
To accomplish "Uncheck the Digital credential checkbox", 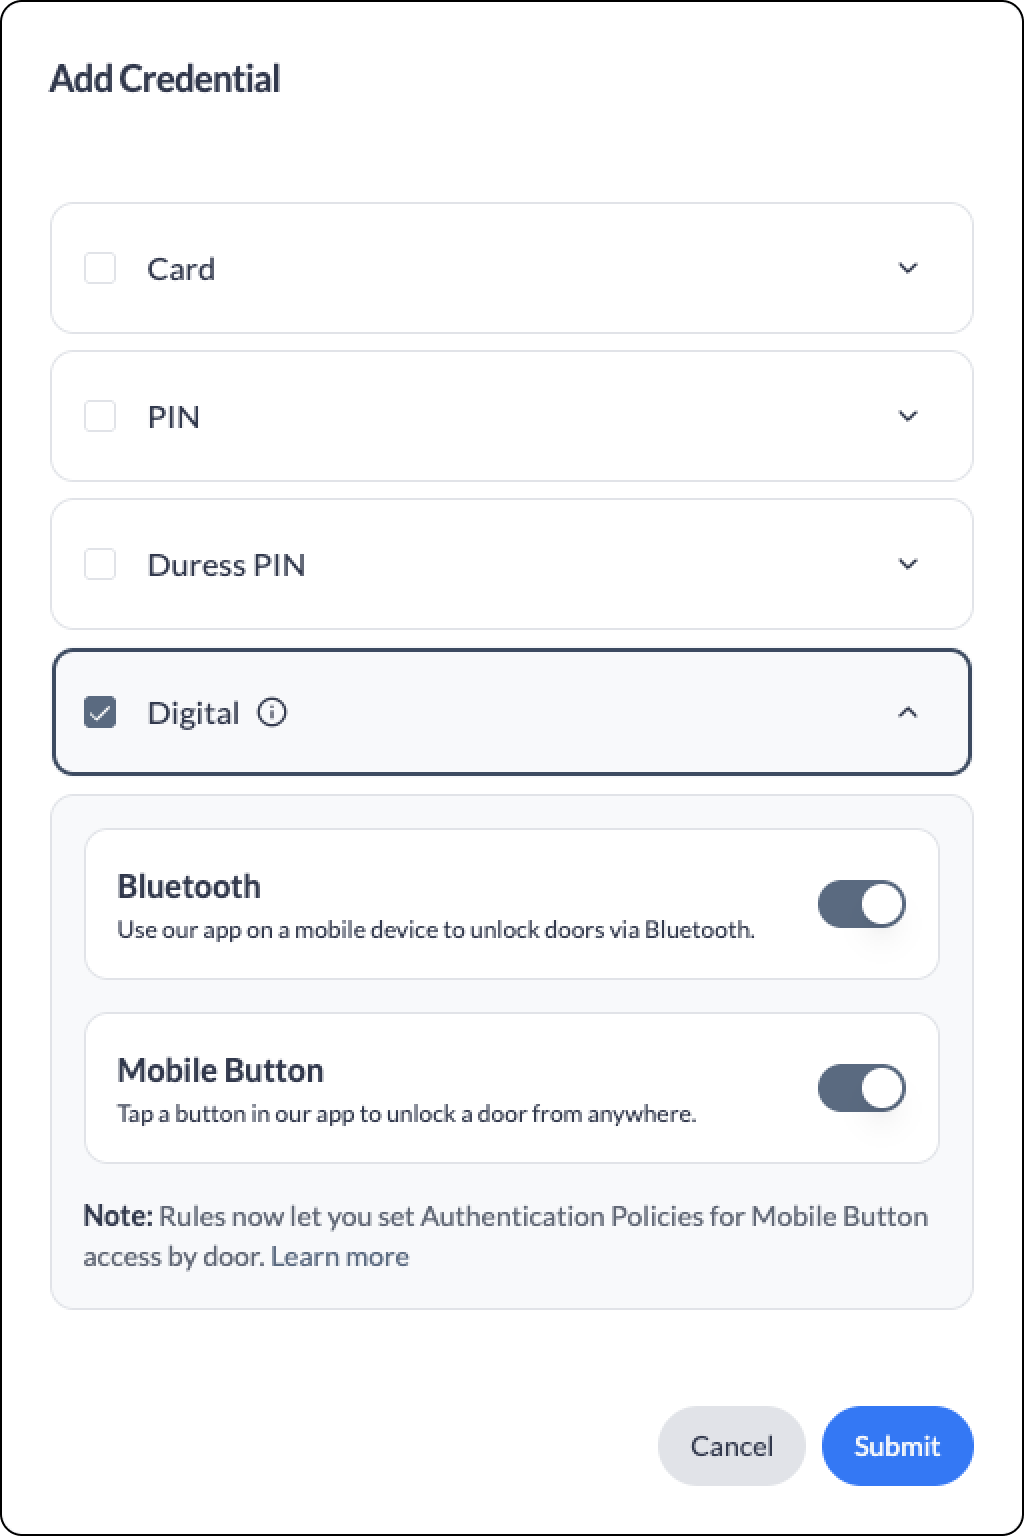I will click(100, 712).
